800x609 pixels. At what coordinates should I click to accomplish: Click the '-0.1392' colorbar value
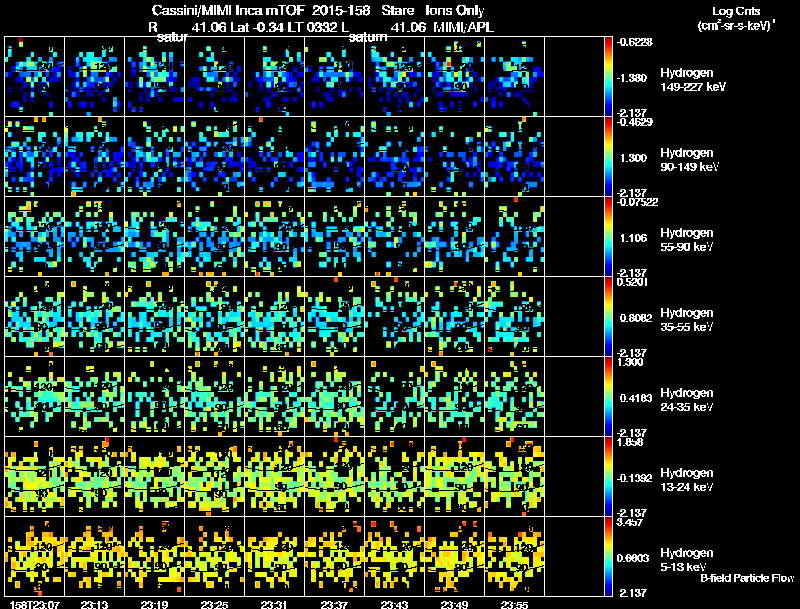(634, 478)
